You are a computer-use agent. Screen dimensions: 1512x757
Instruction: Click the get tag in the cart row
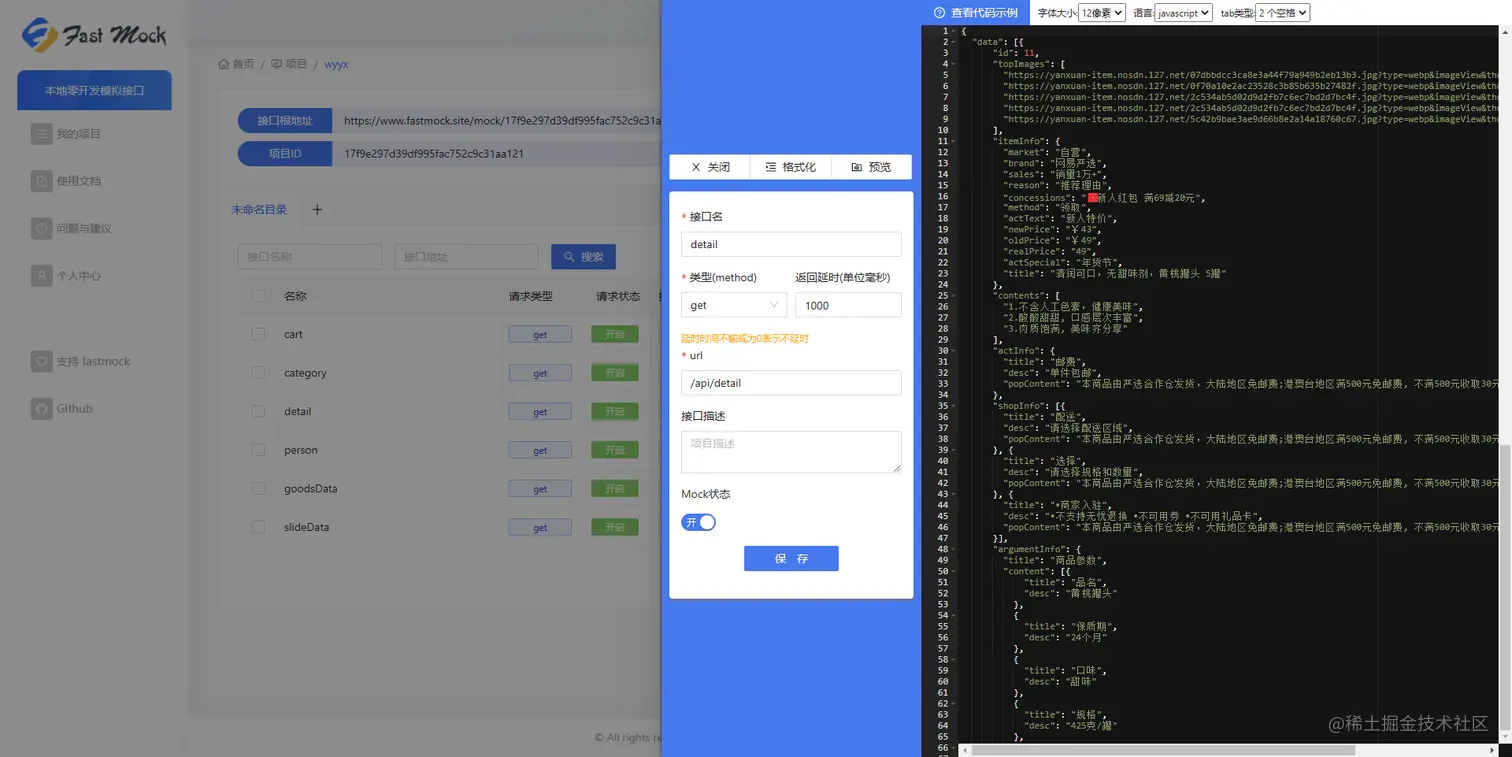tap(540, 335)
